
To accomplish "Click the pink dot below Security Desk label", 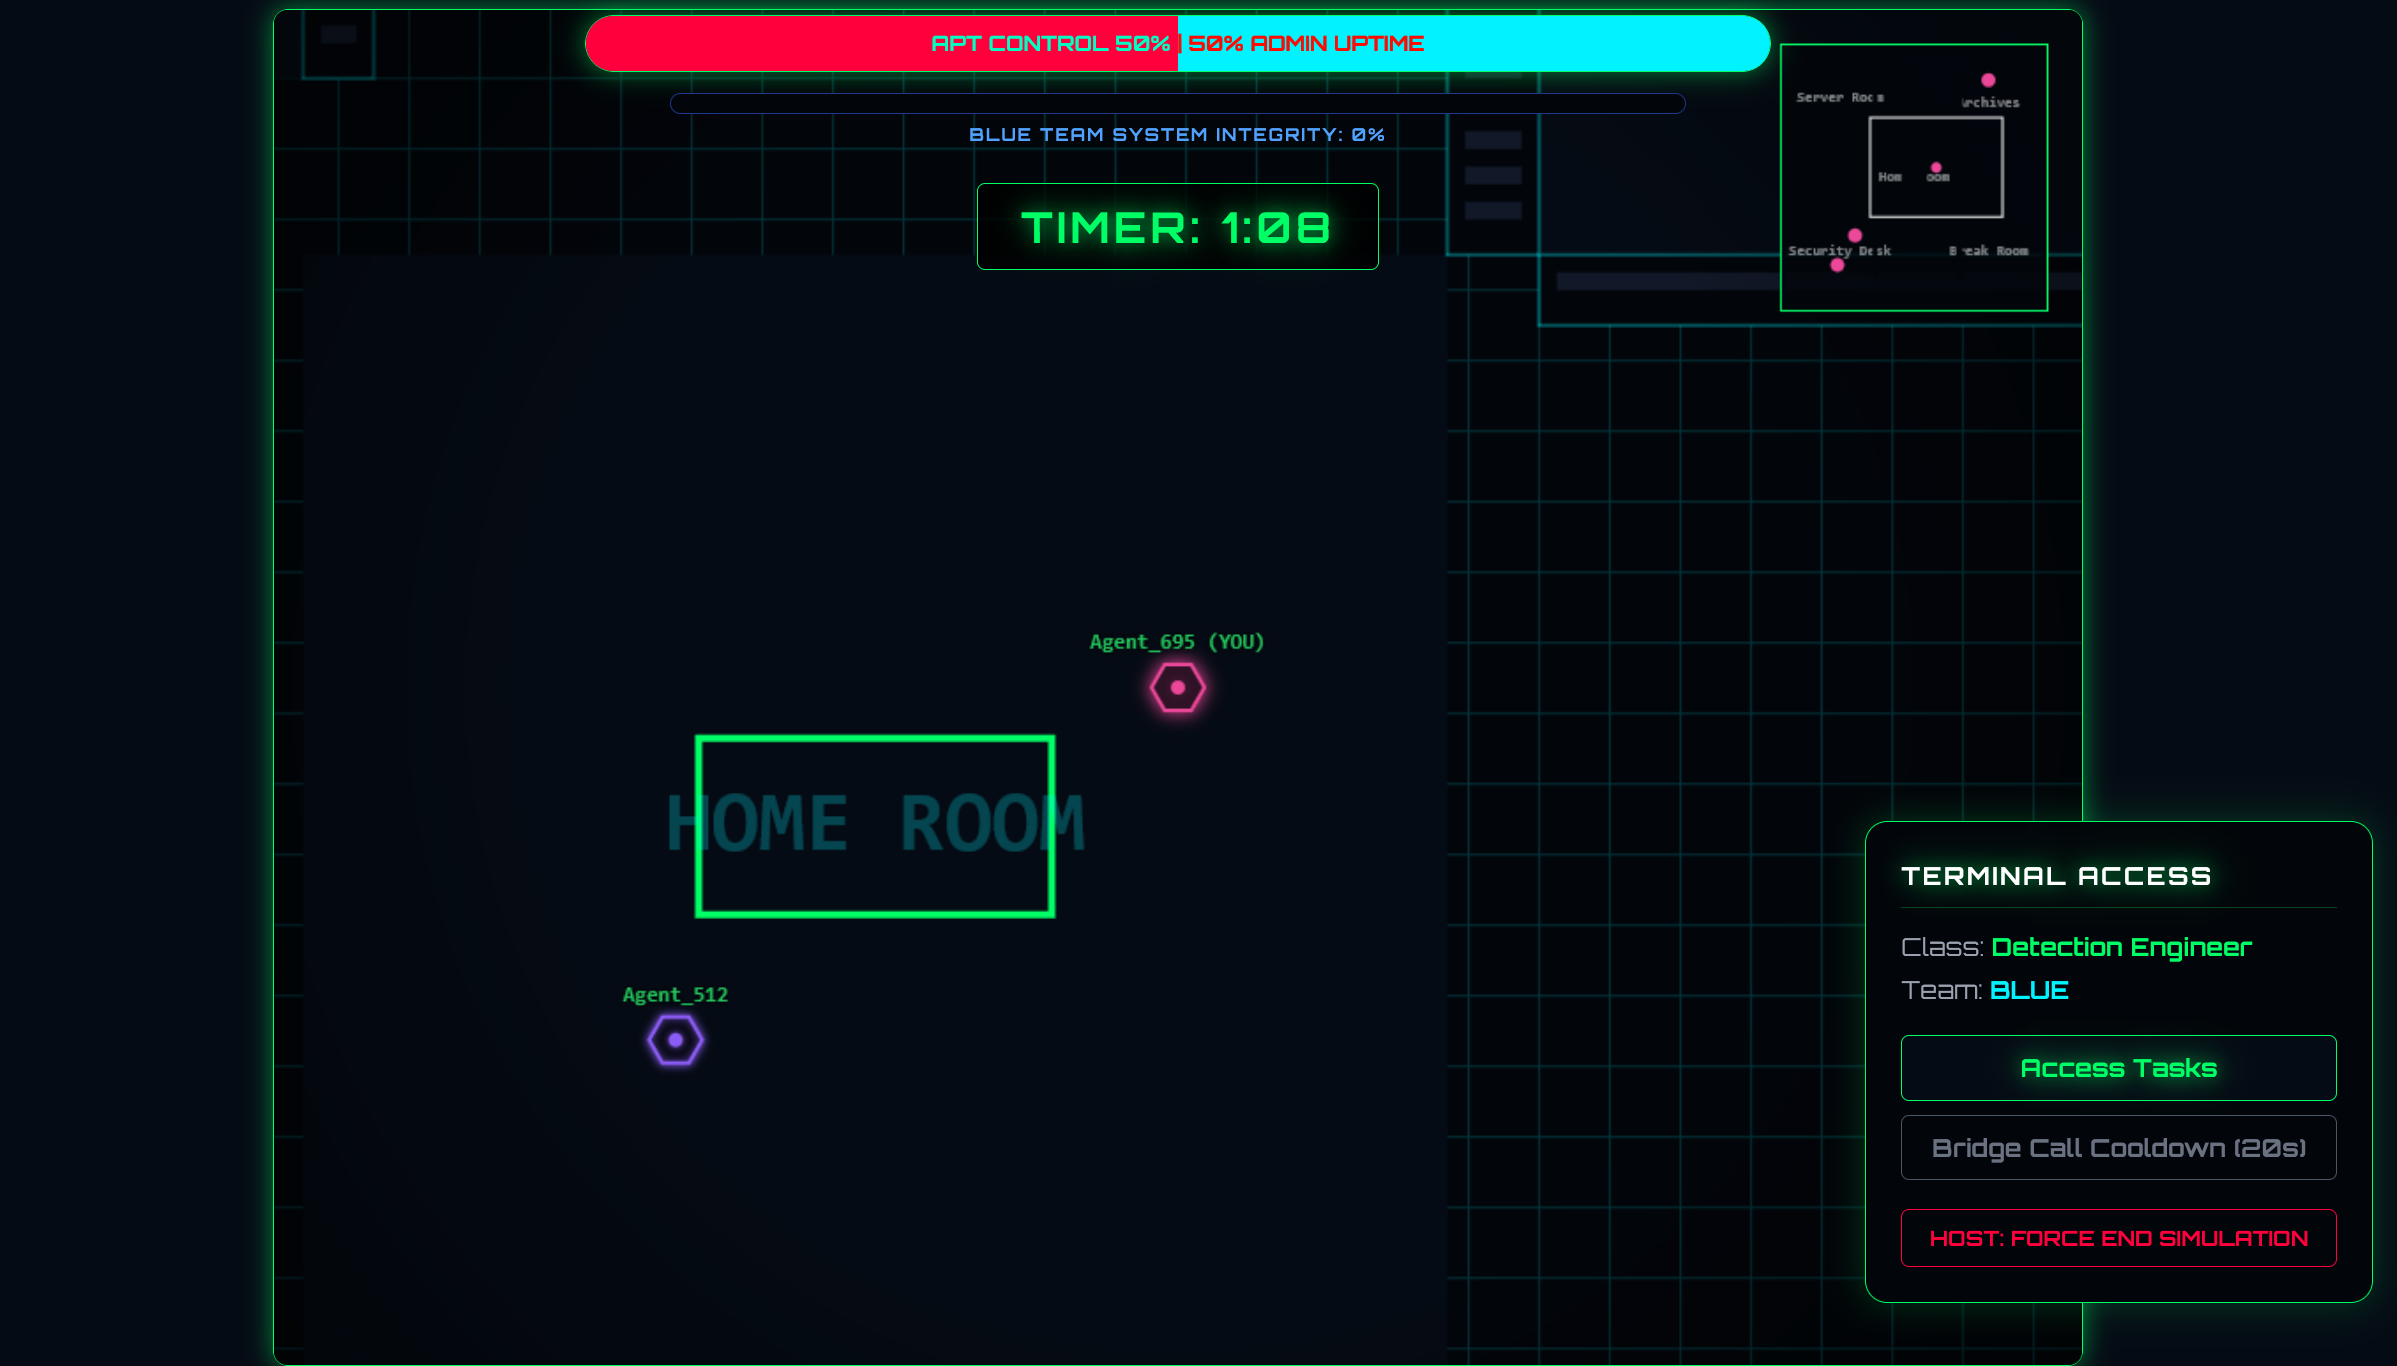I will click(x=1837, y=265).
